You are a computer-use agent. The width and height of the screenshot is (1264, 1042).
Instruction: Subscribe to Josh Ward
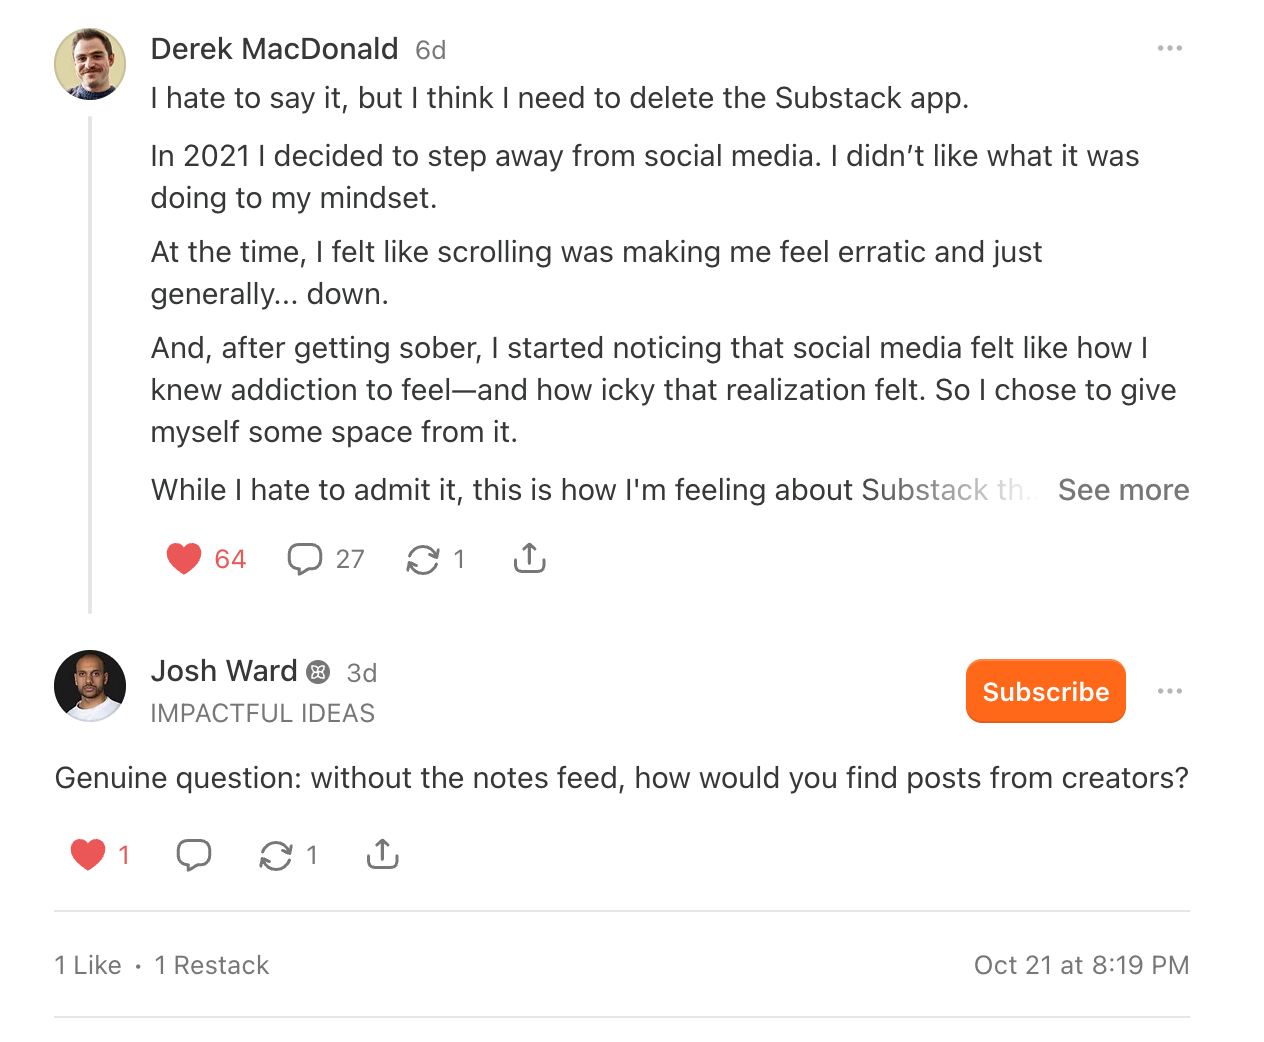(1045, 691)
